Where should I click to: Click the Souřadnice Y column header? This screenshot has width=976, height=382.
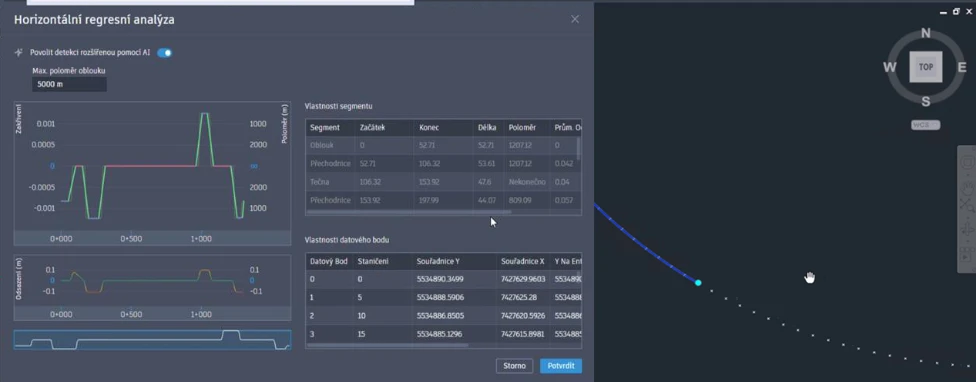tap(454, 261)
